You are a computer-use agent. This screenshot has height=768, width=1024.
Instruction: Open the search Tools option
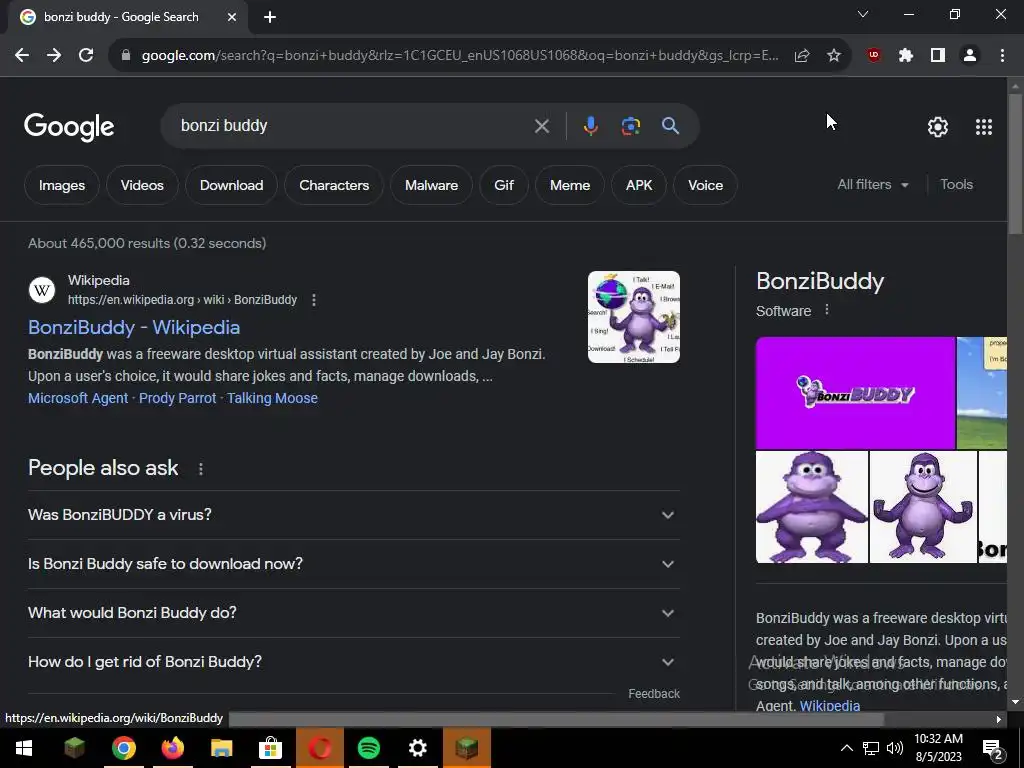pyautogui.click(x=956, y=185)
